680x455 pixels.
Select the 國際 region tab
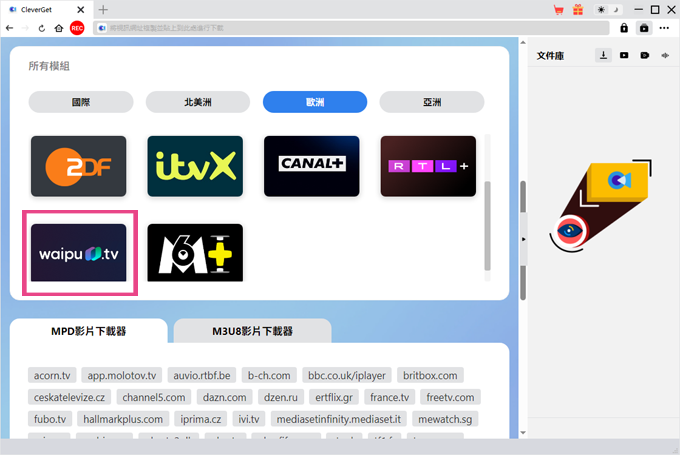click(x=81, y=102)
